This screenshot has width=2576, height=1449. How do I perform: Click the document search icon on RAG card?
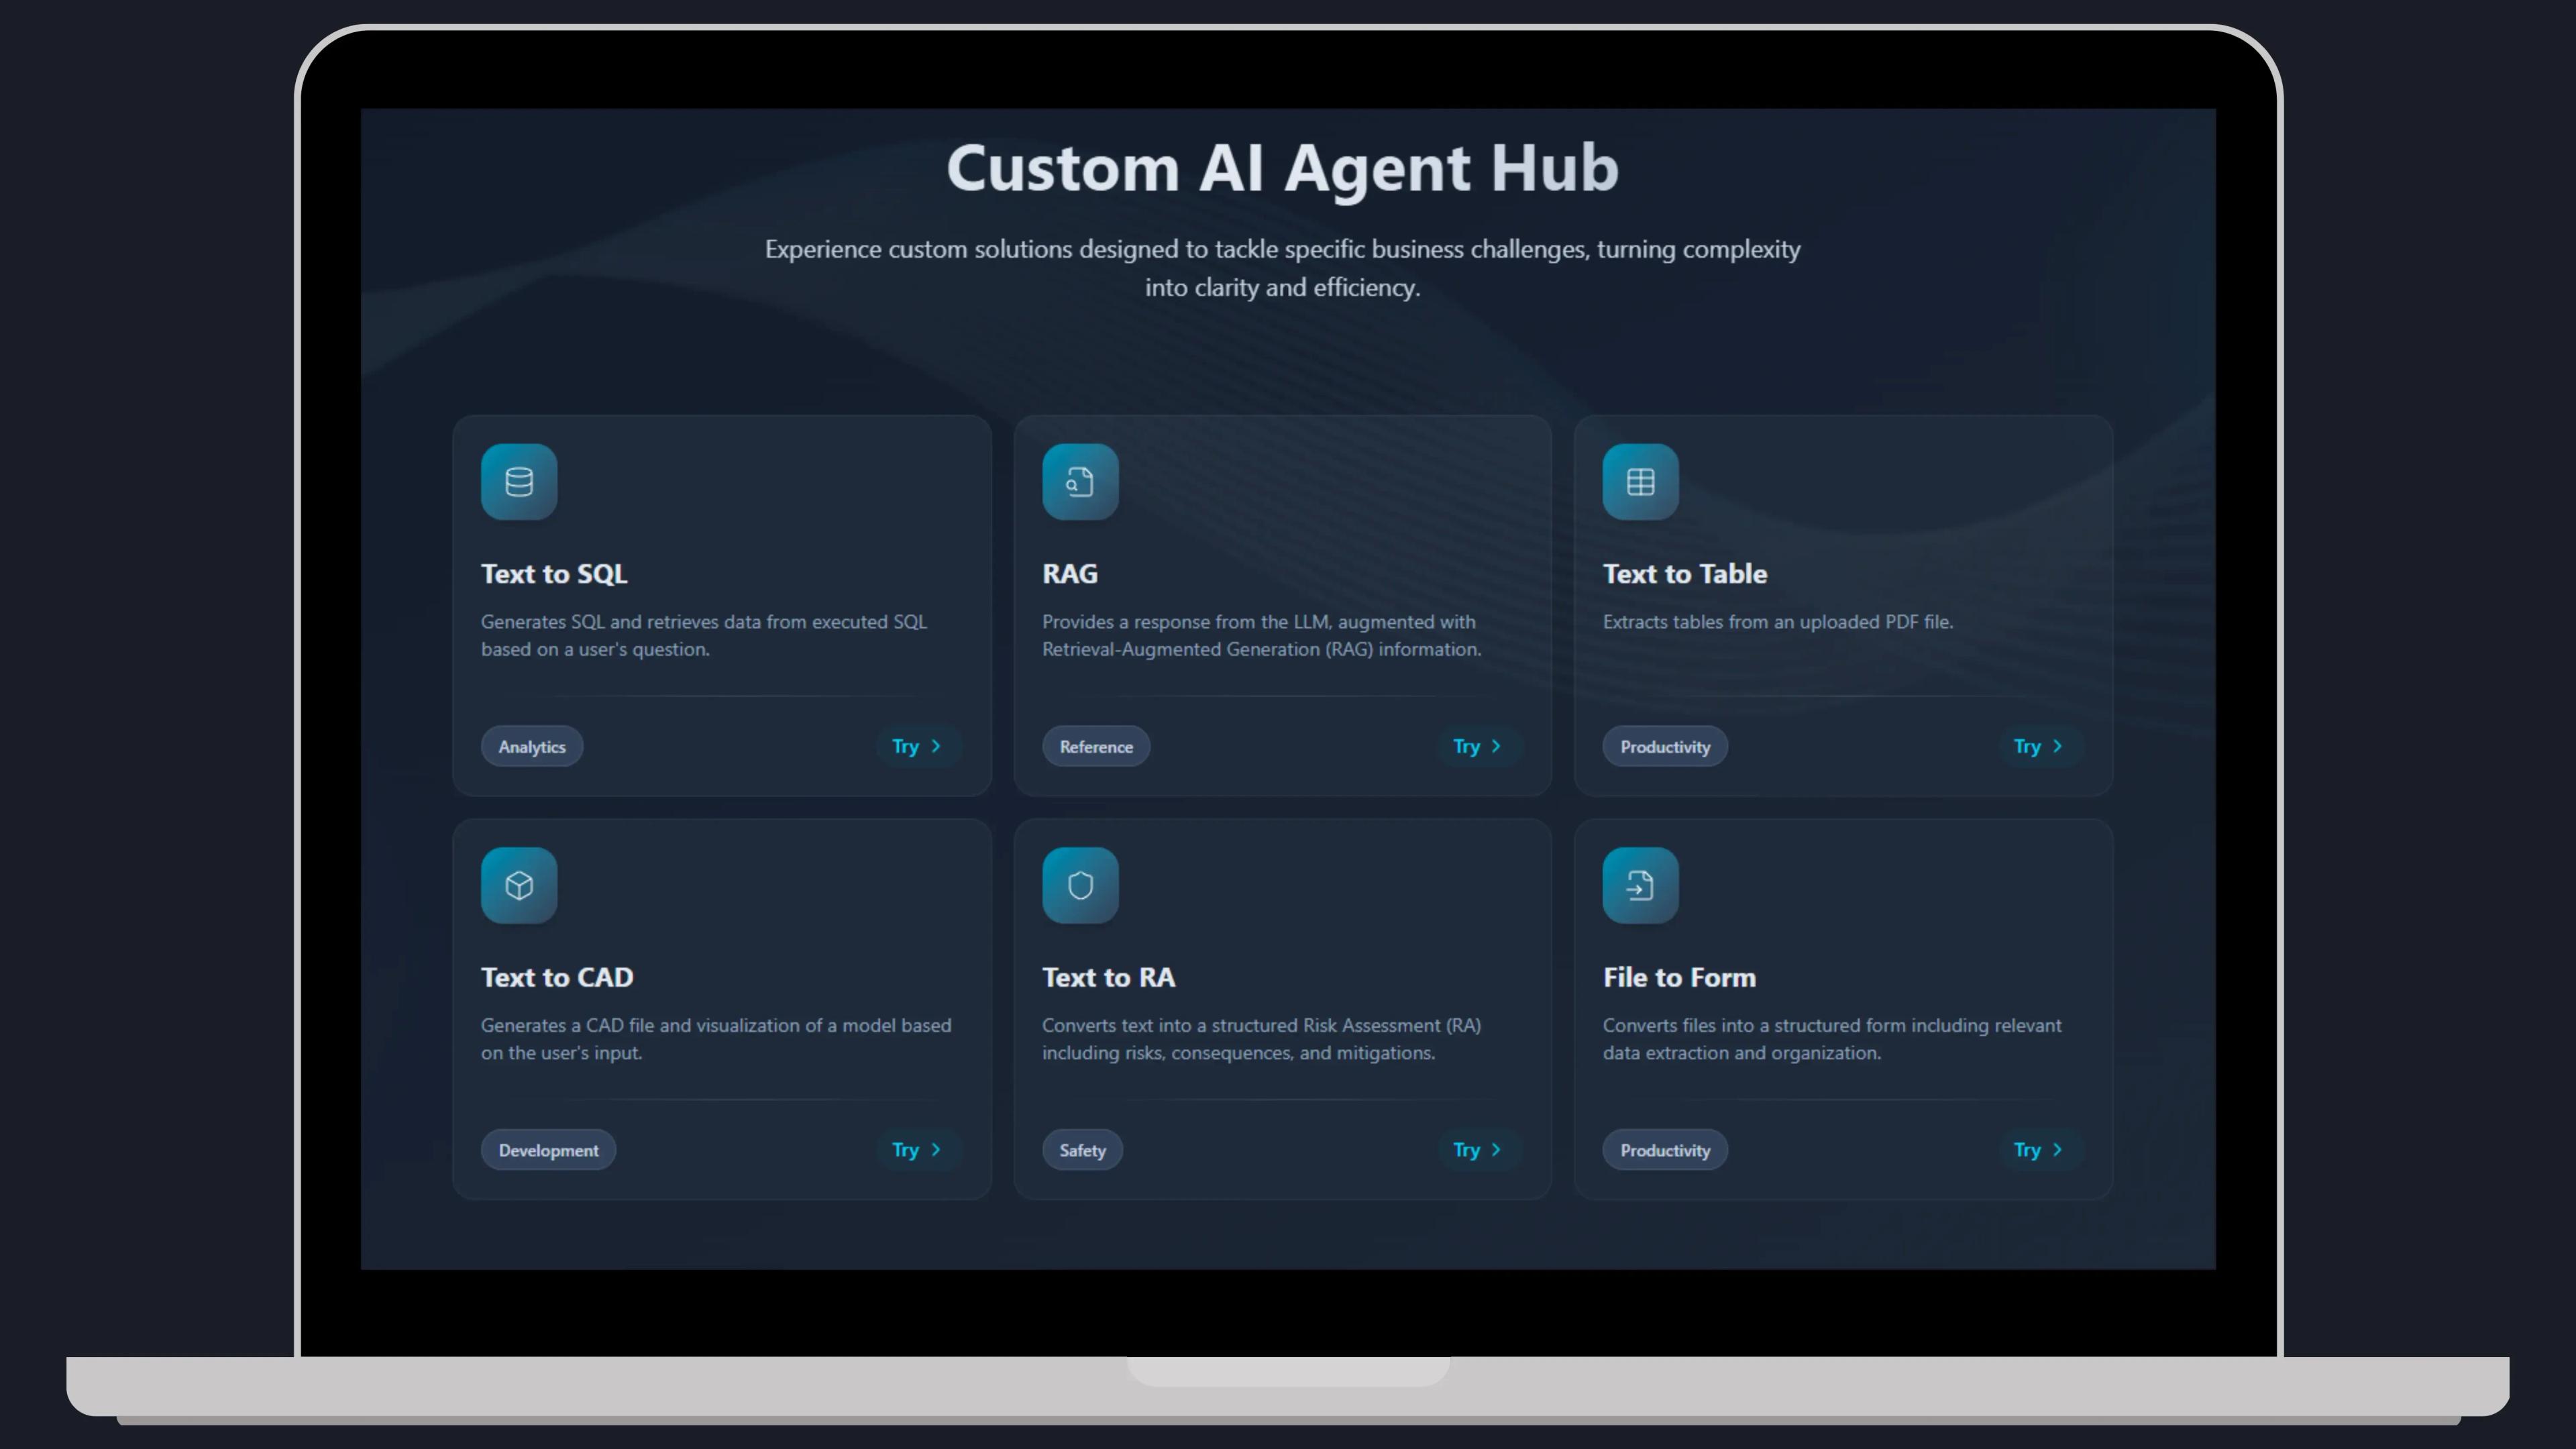[1079, 481]
